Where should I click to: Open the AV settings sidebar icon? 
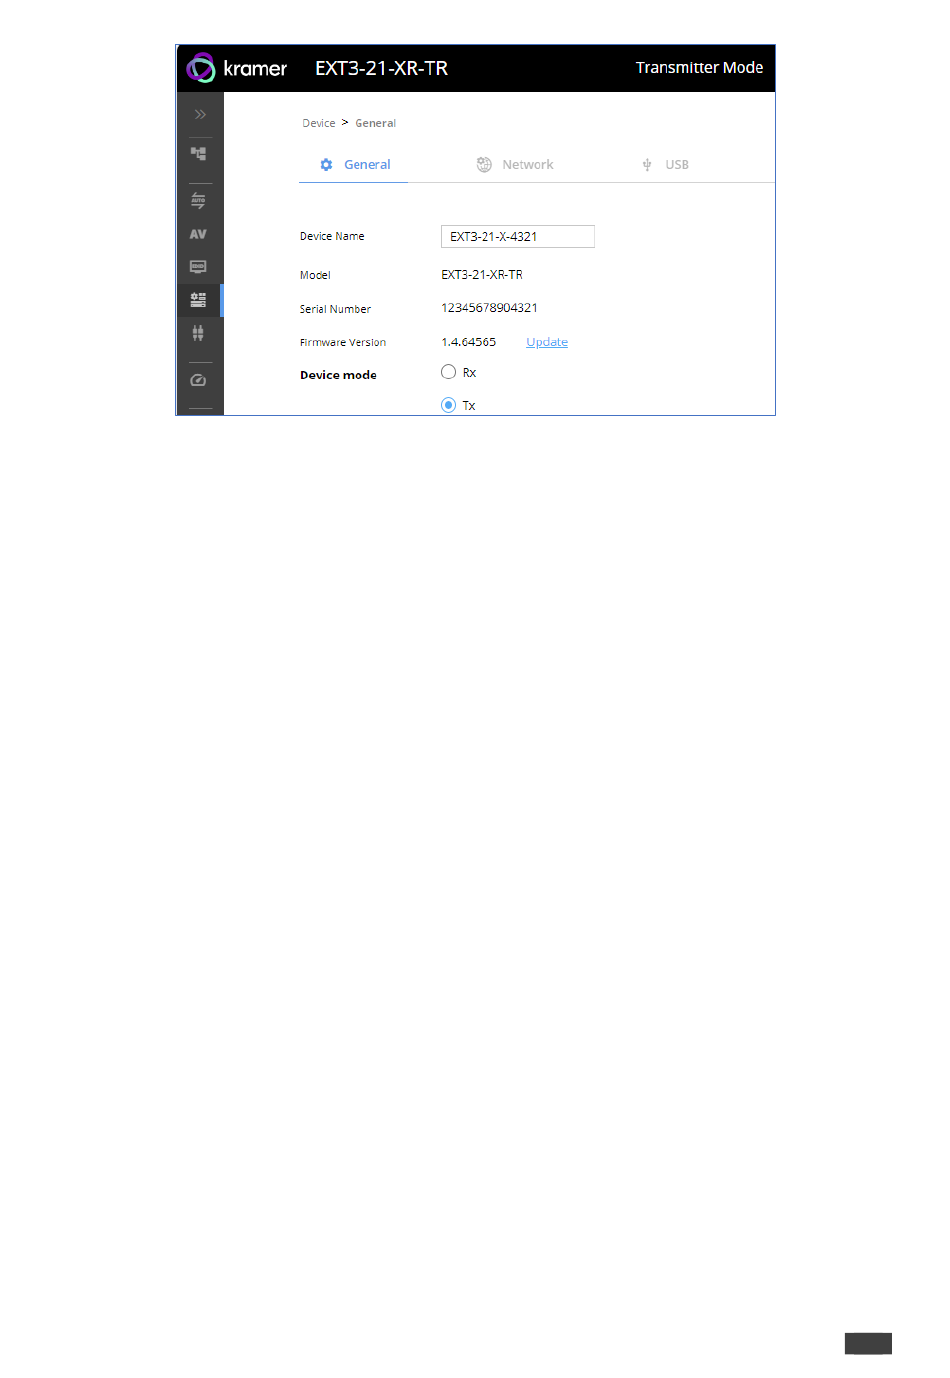tap(198, 234)
